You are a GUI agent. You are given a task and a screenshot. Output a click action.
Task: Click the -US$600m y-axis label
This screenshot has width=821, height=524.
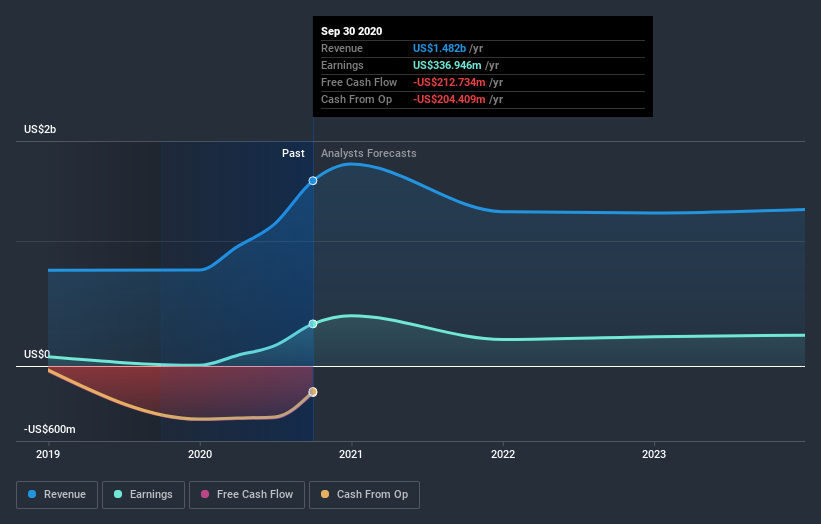click(x=50, y=429)
